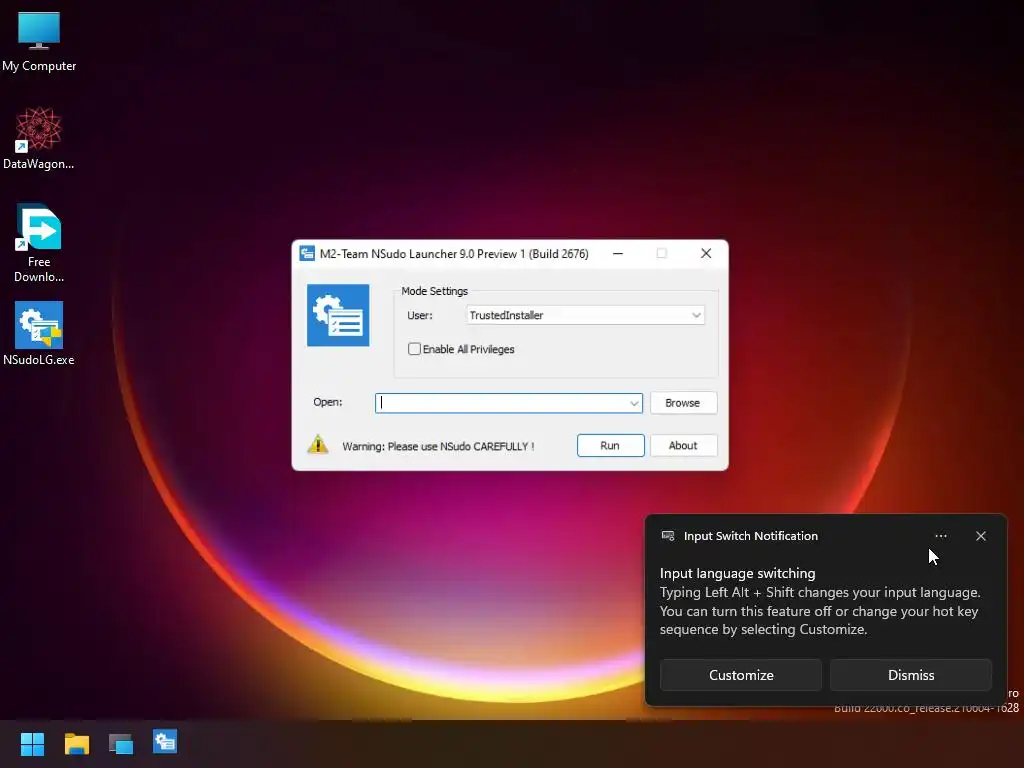Click the 'Mode Settings' group label
This screenshot has height=768, width=1024.
pyautogui.click(x=434, y=291)
